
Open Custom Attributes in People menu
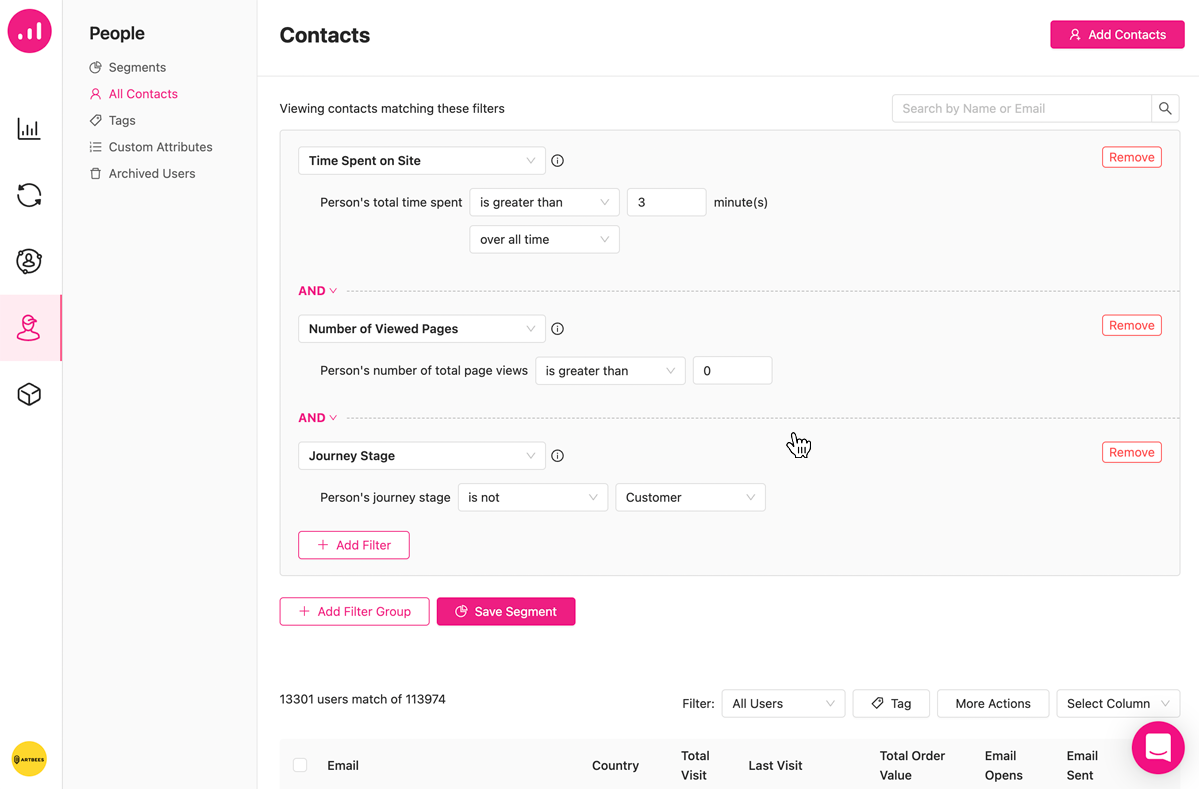tap(160, 147)
